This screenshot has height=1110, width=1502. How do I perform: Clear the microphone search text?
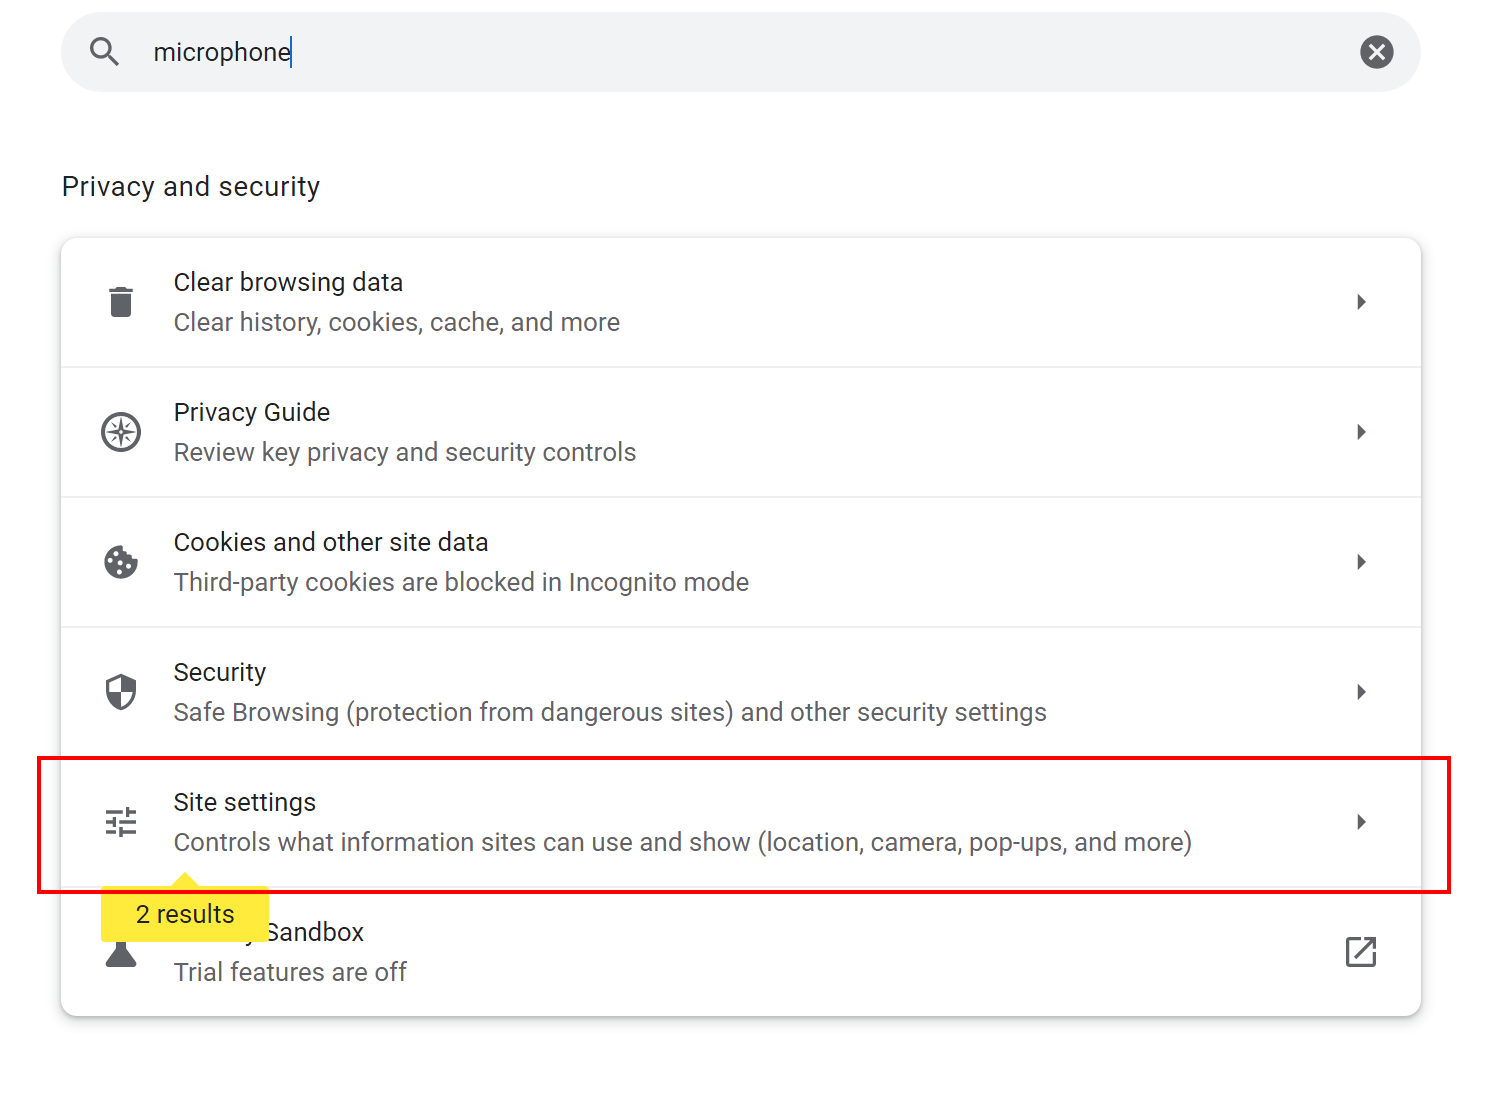tap(1377, 52)
